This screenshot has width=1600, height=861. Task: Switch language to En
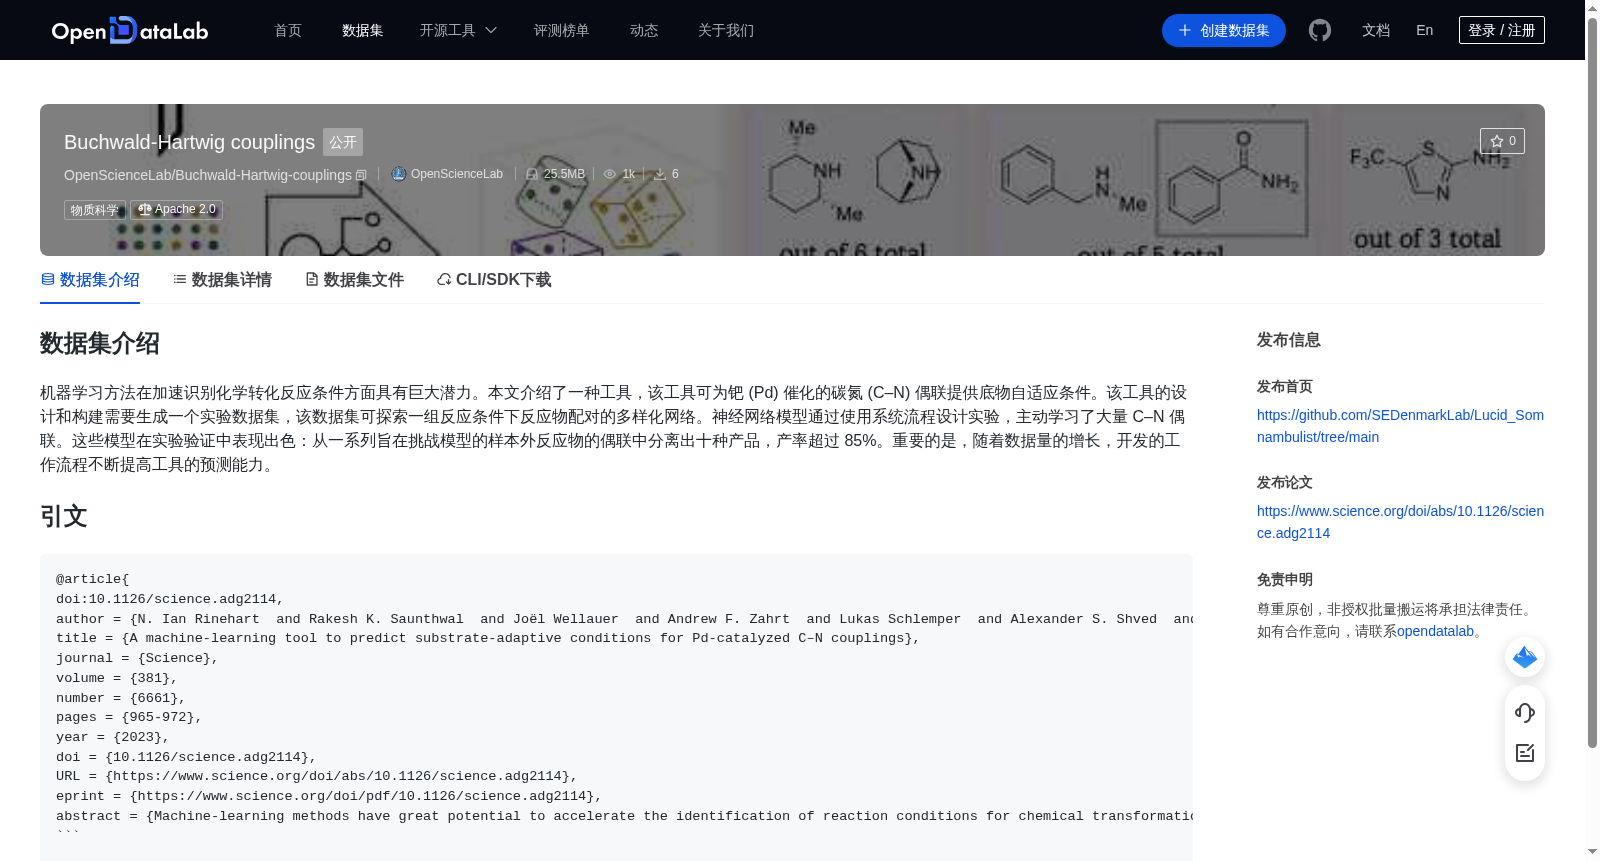click(x=1425, y=31)
